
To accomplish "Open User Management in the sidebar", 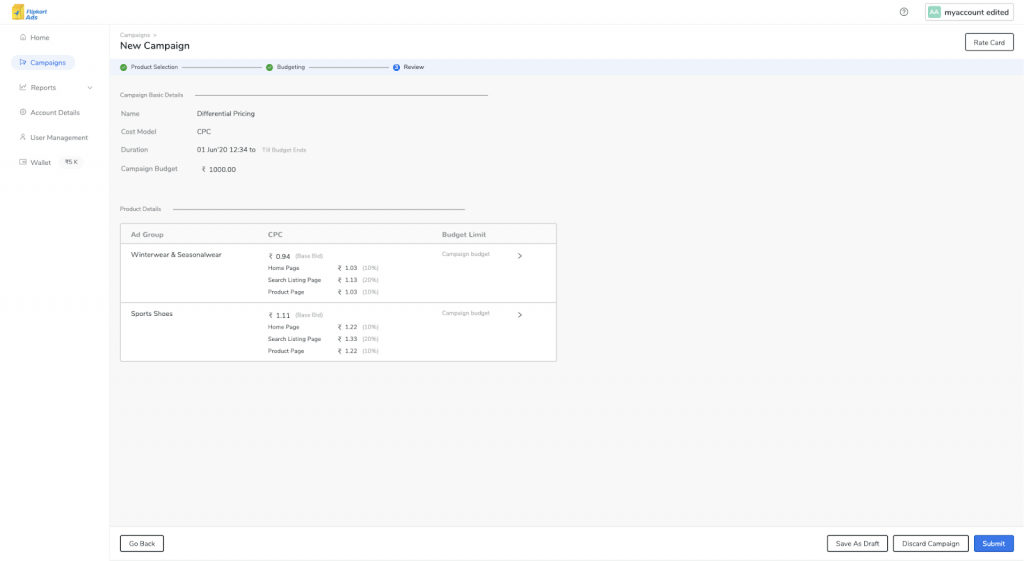I will (x=59, y=138).
